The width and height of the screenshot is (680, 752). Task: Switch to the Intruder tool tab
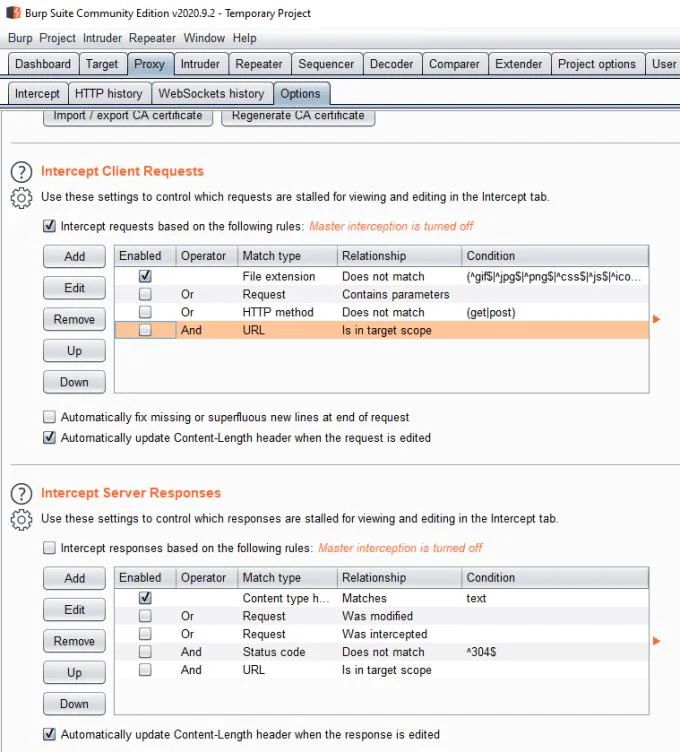200,64
